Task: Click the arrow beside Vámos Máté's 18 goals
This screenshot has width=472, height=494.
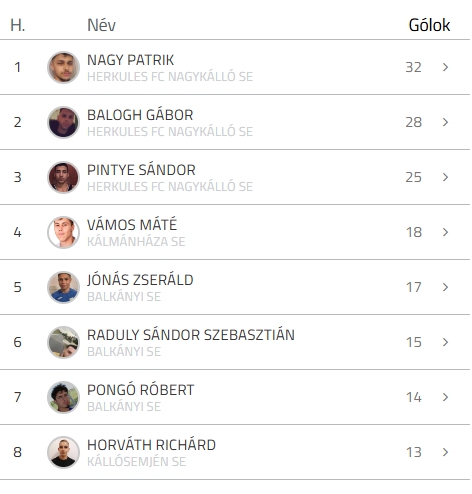Action: tap(445, 232)
